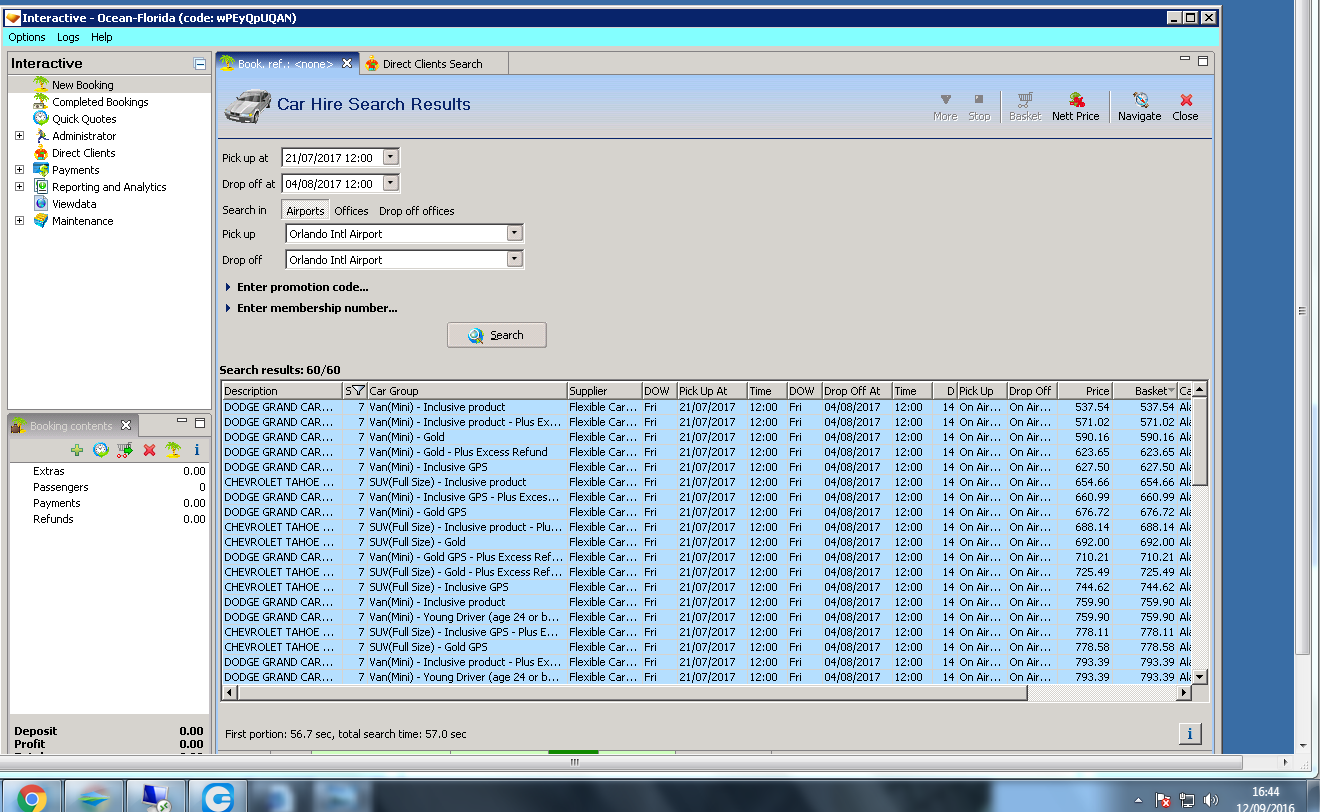Minimize the editor area pane
This screenshot has height=812, width=1320.
pos(1185,60)
